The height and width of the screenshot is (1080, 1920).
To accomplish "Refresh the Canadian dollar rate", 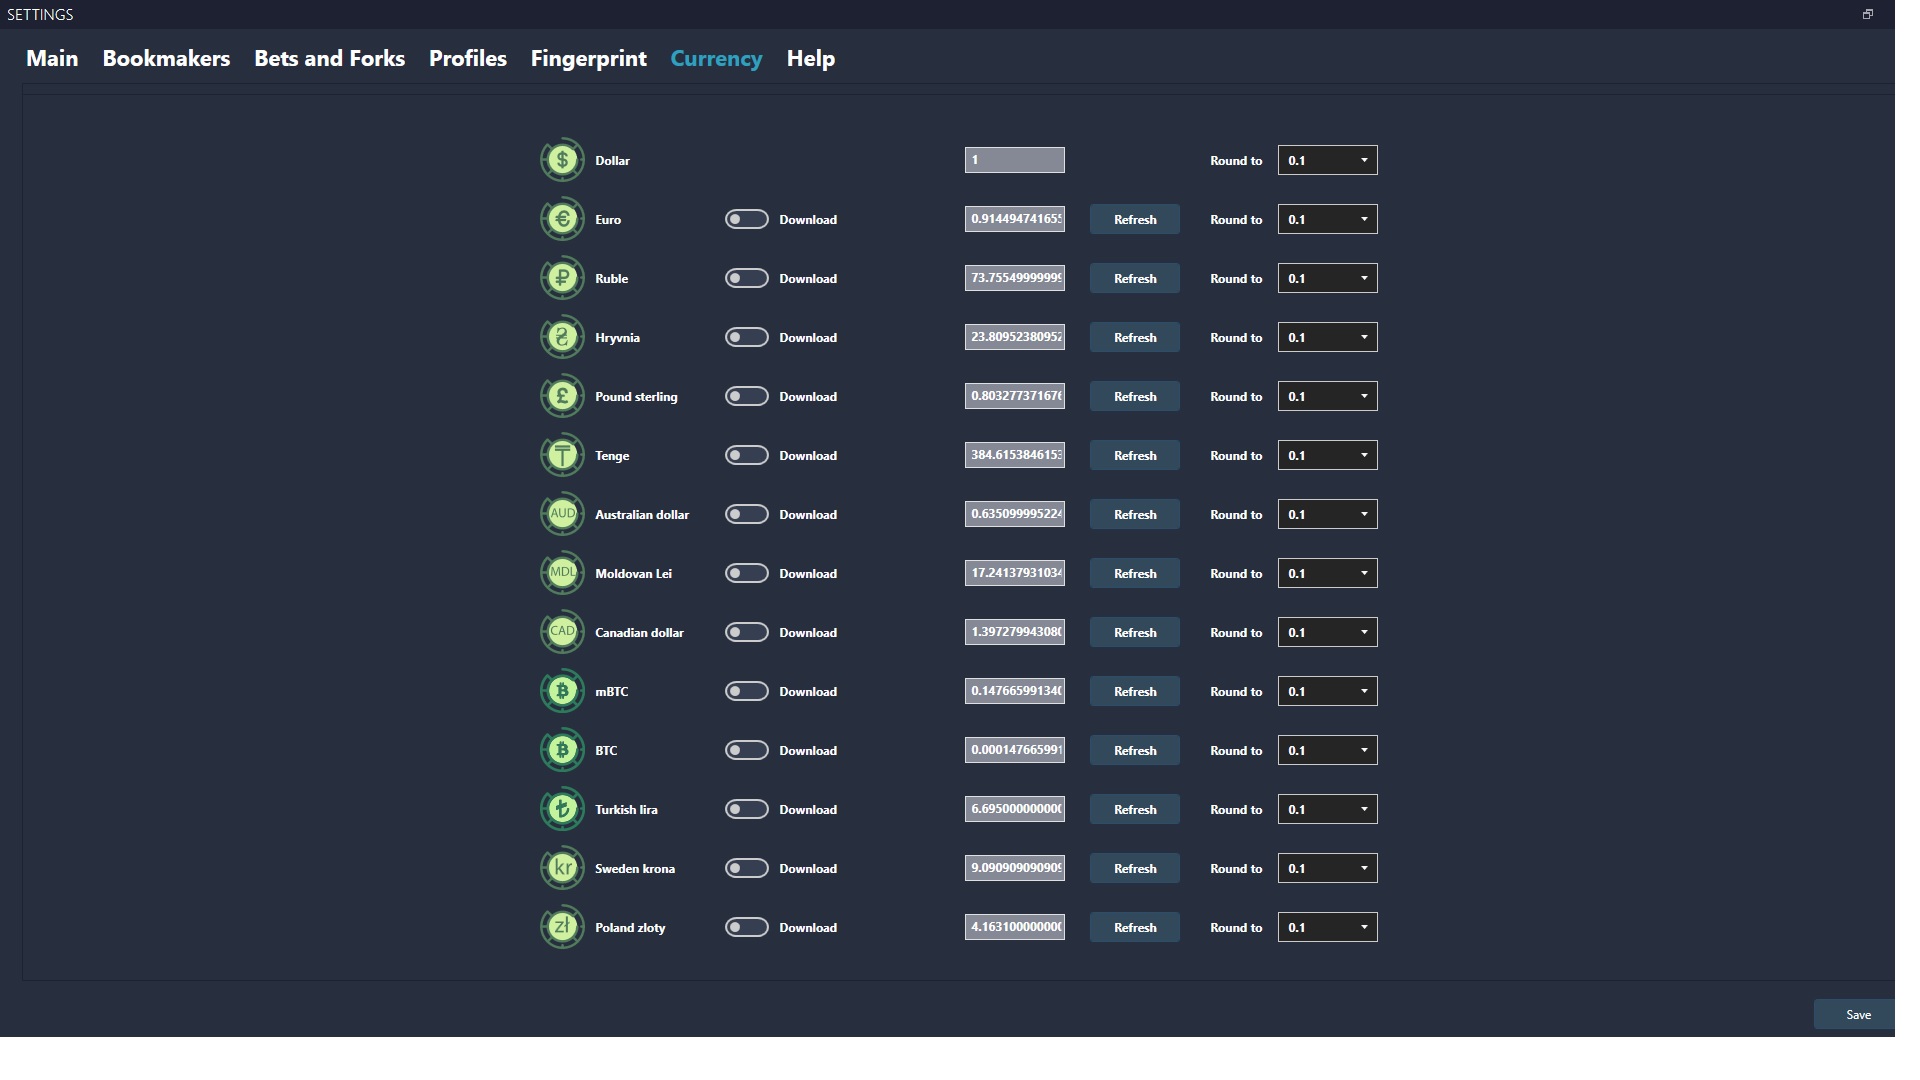I will pyautogui.click(x=1135, y=632).
